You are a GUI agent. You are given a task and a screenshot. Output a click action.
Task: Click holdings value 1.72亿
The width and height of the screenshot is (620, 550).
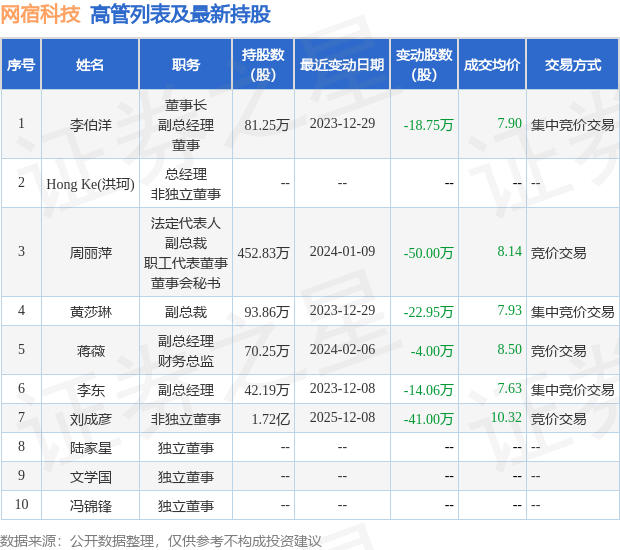[271, 419]
